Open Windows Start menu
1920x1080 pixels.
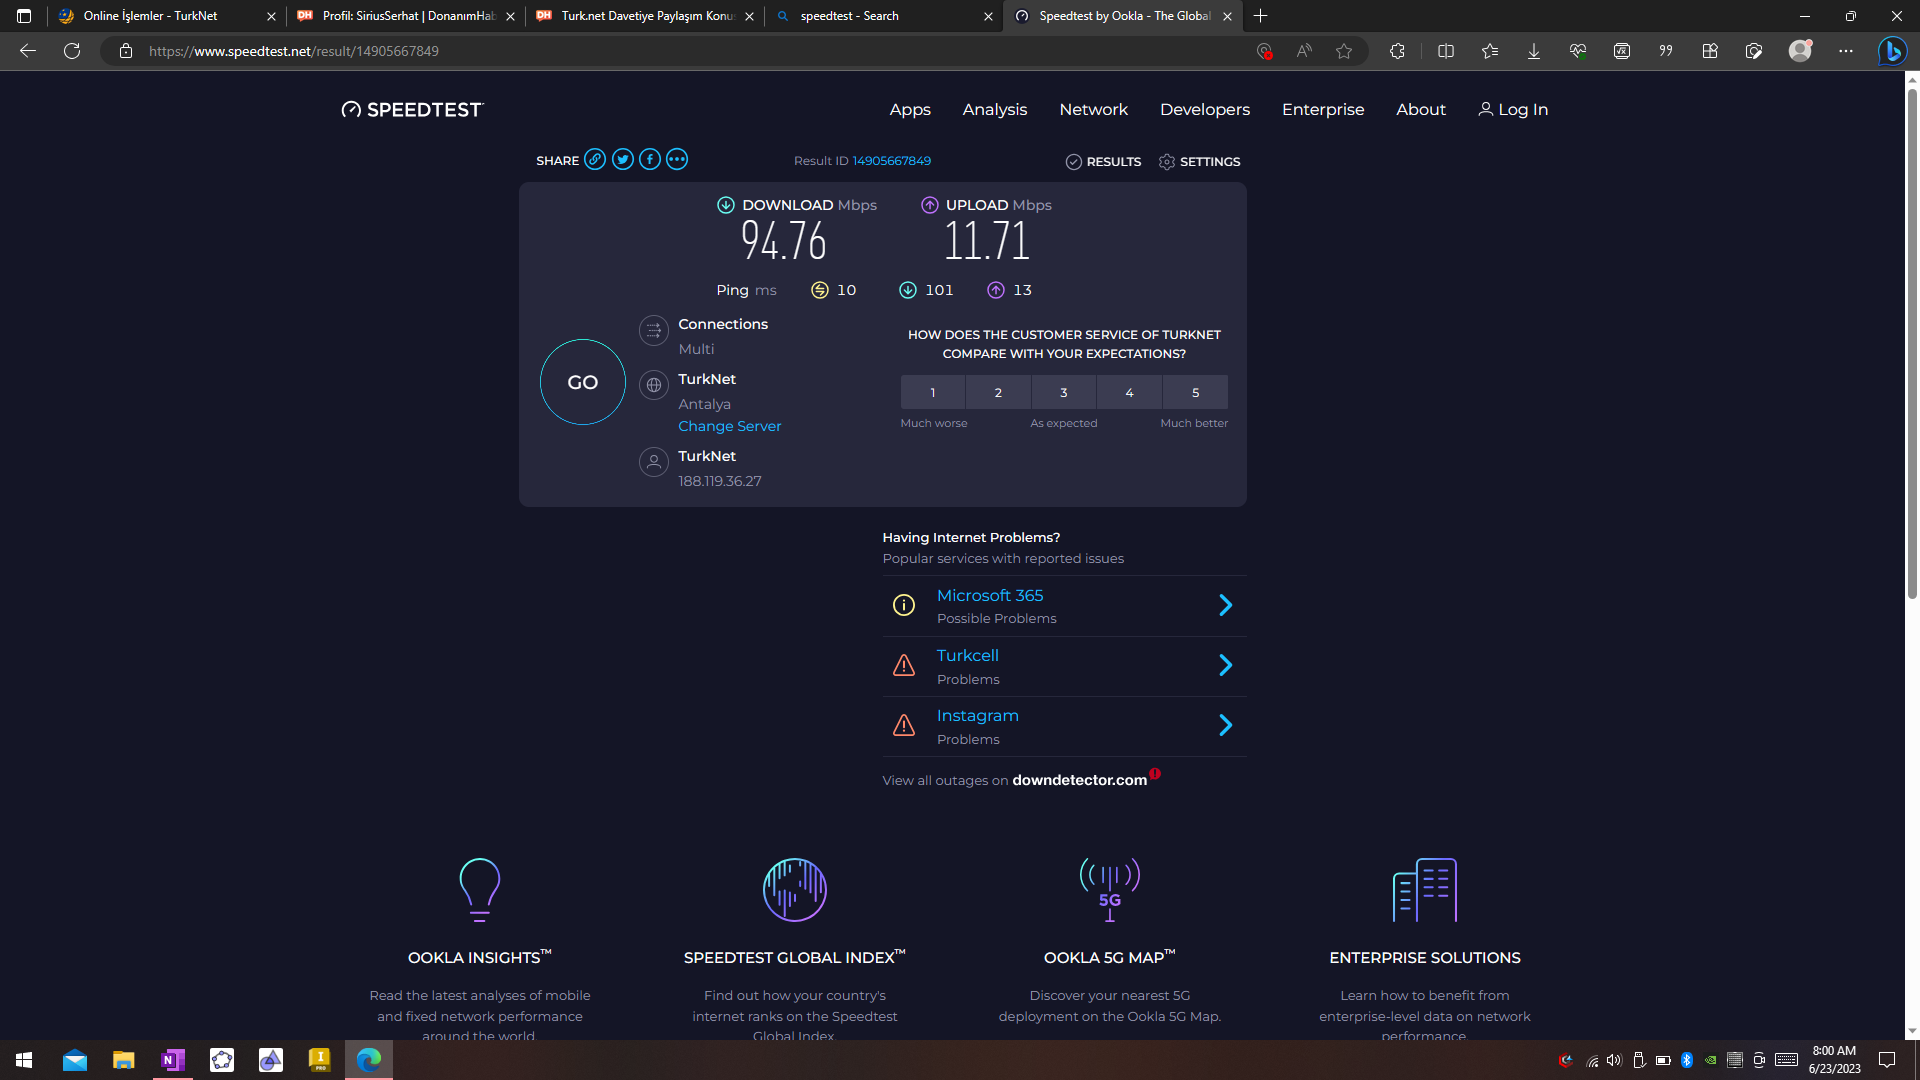coord(24,1060)
